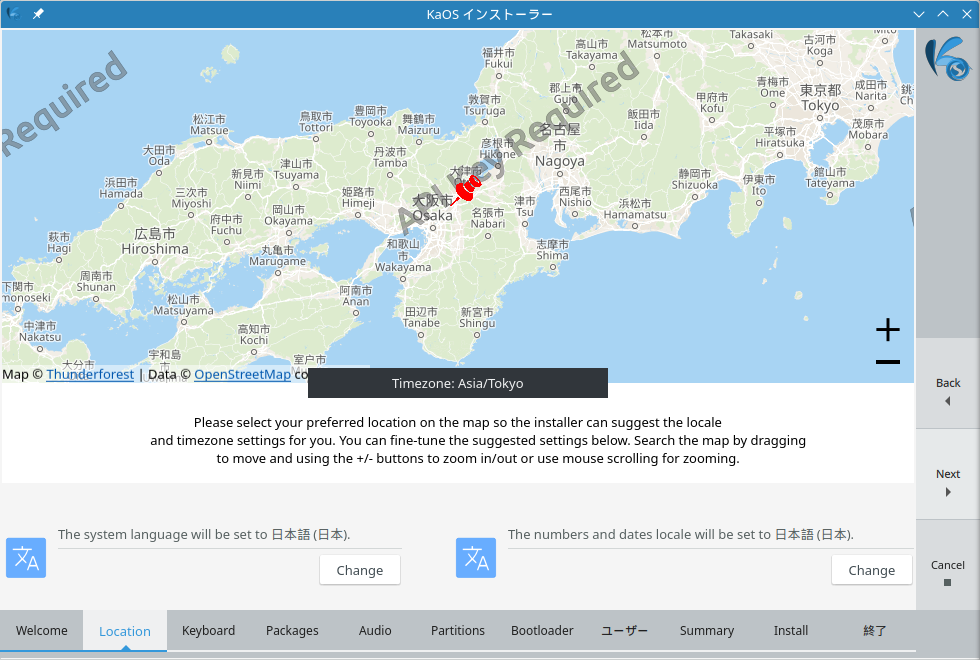The width and height of the screenshot is (980, 660).
Task: Toggle the pin window icon in title bar
Action: click(x=38, y=14)
